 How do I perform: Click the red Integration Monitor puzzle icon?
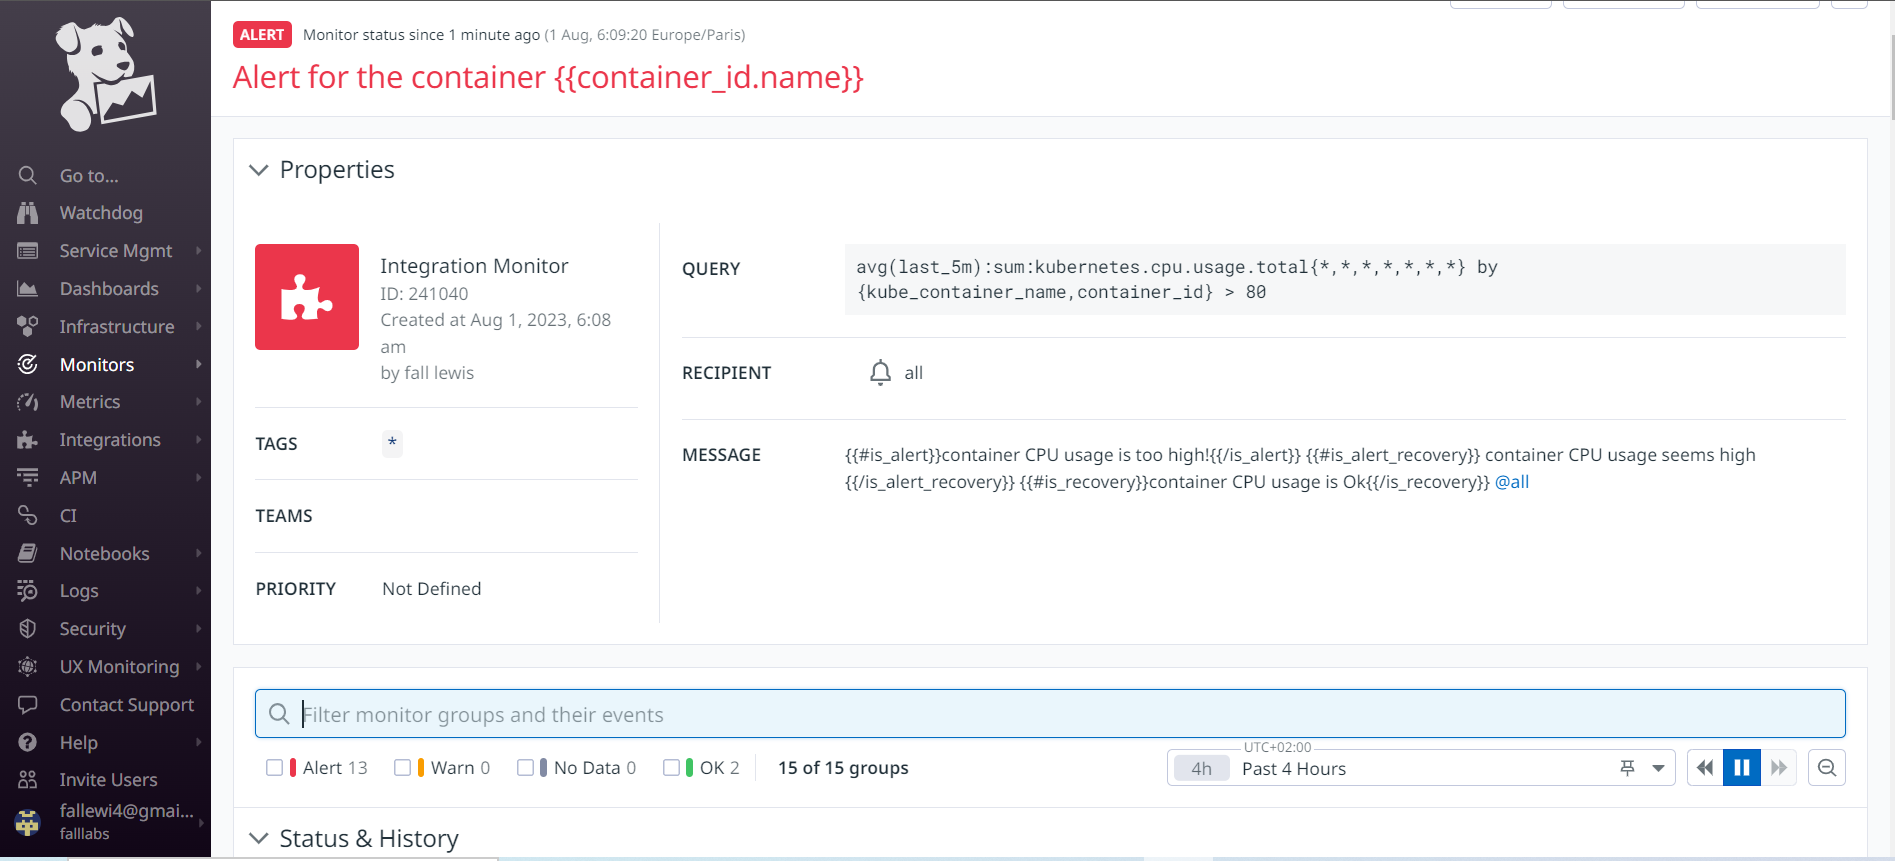click(x=307, y=297)
